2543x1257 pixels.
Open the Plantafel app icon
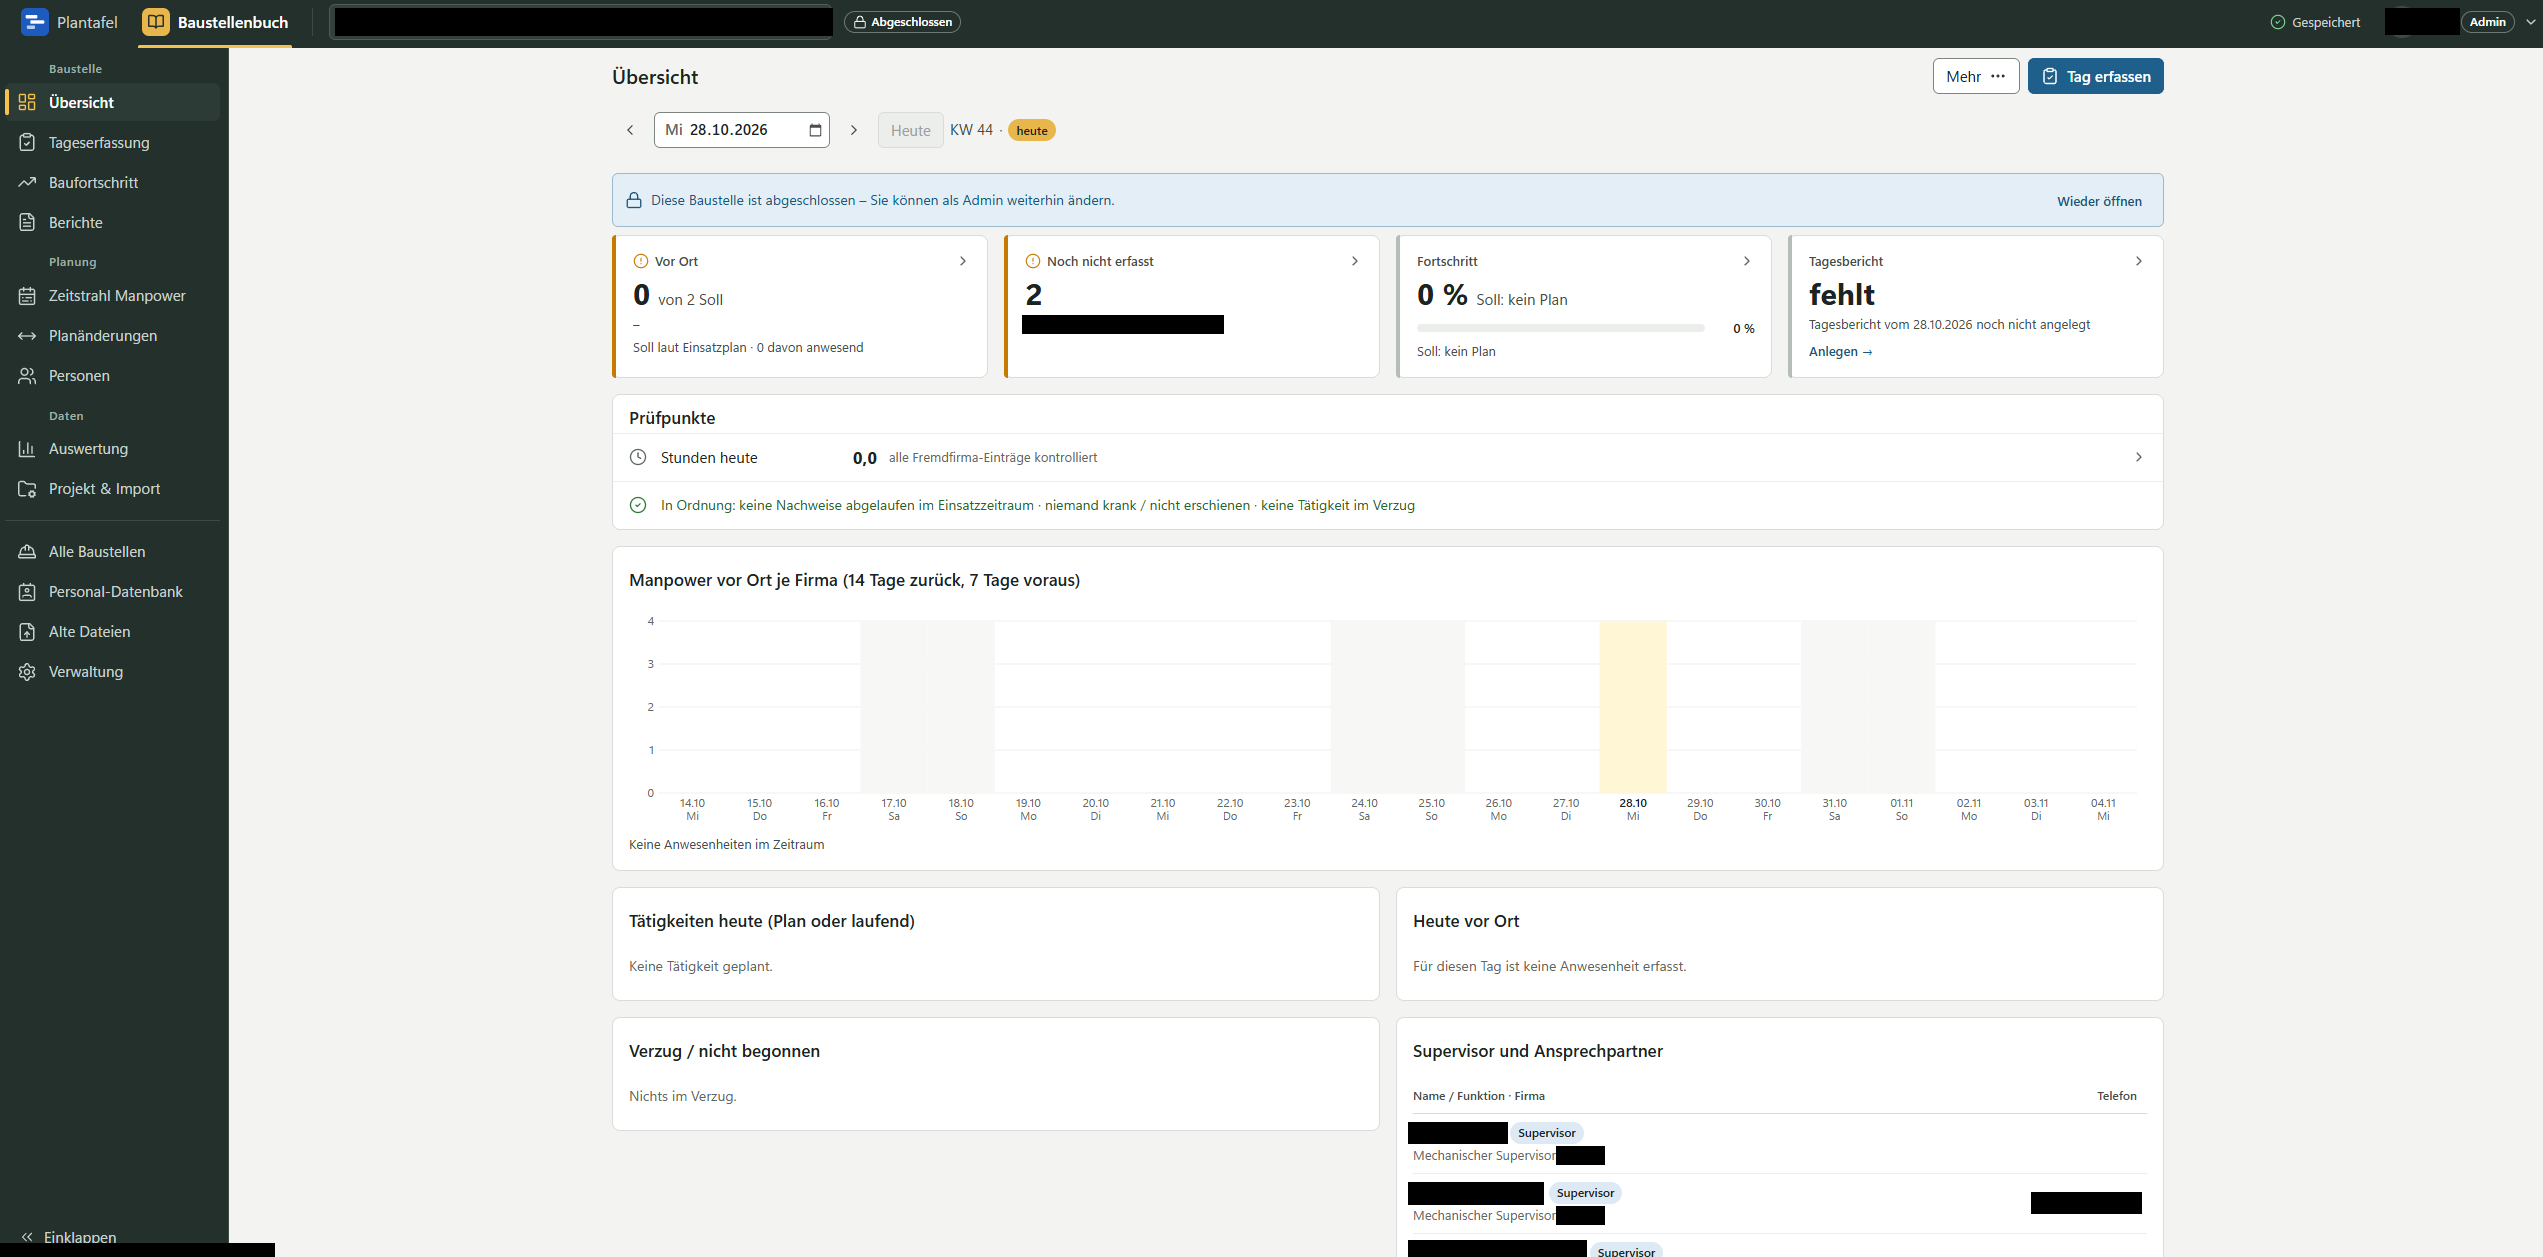35,22
